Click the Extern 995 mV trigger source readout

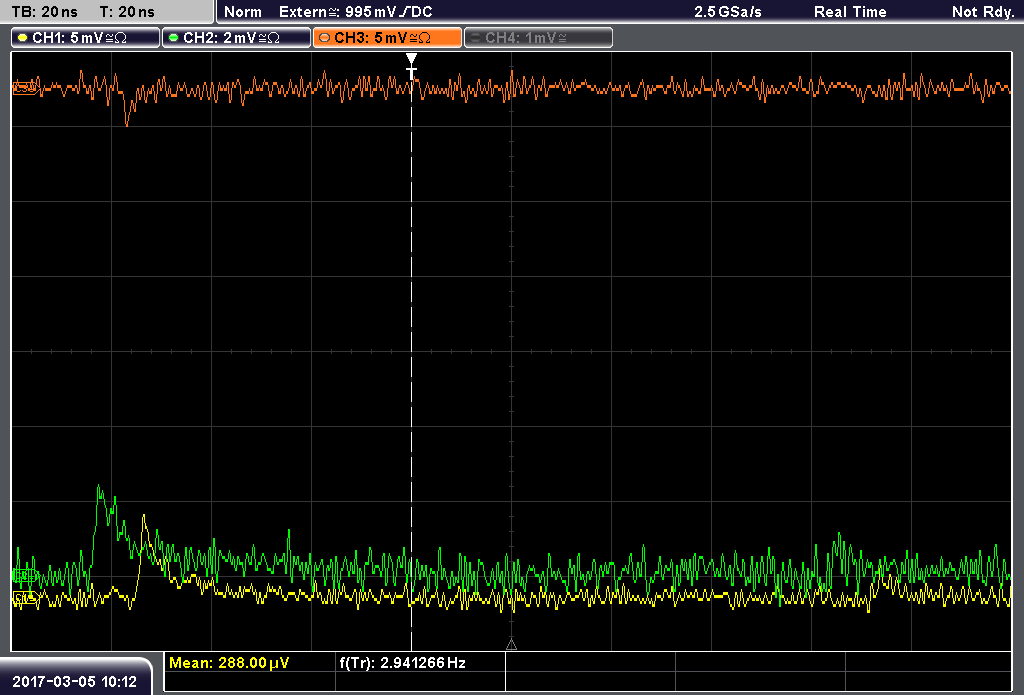tap(355, 12)
